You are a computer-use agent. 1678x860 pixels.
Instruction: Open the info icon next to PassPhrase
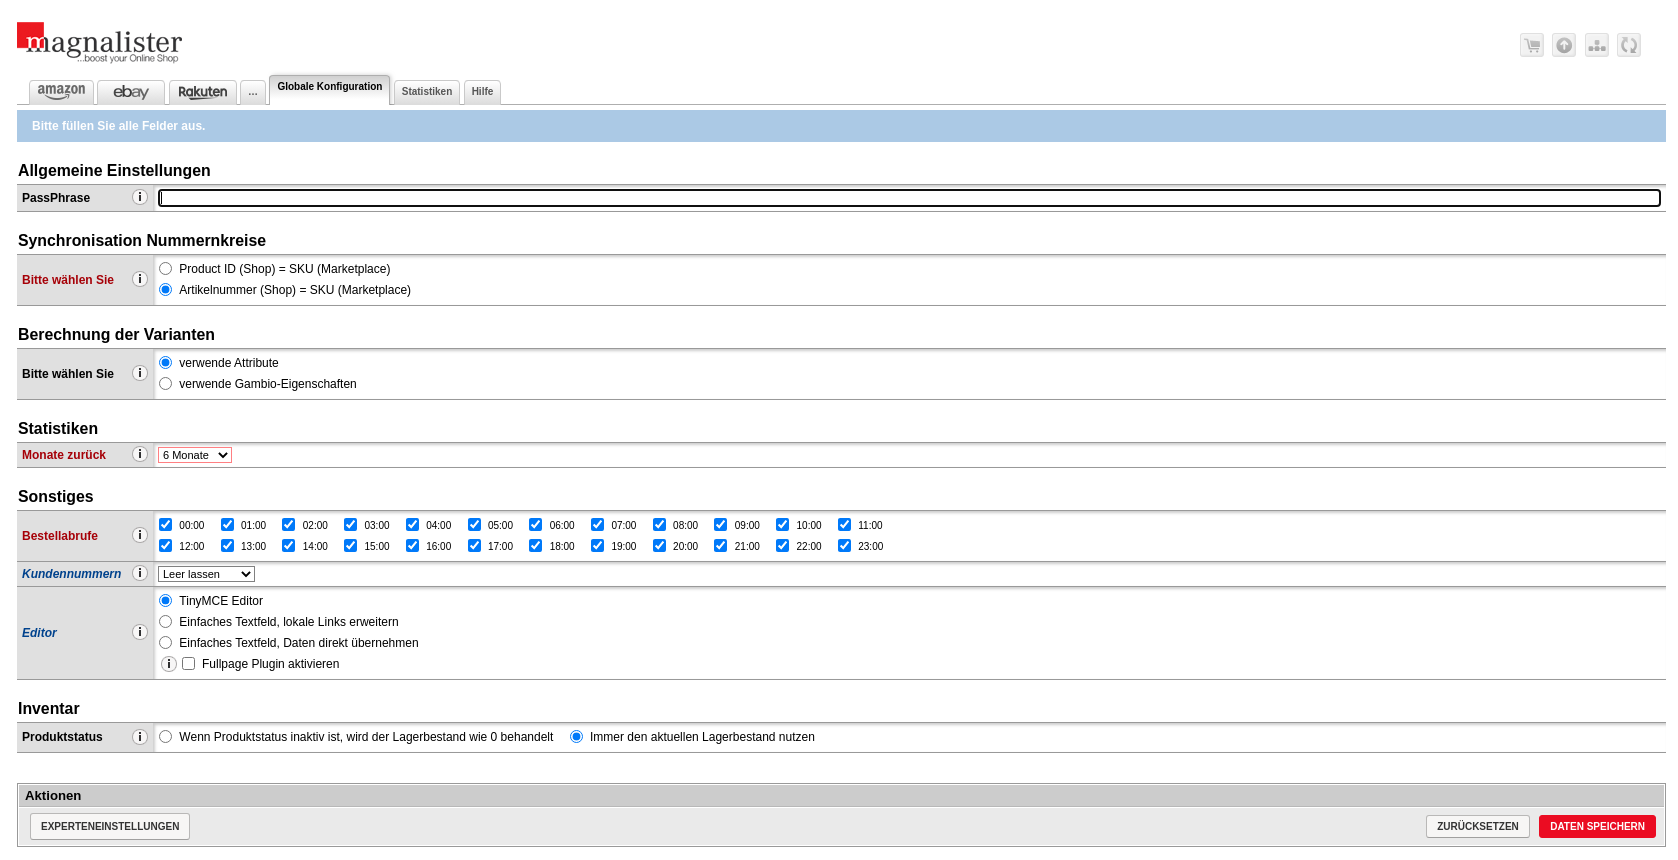(140, 197)
